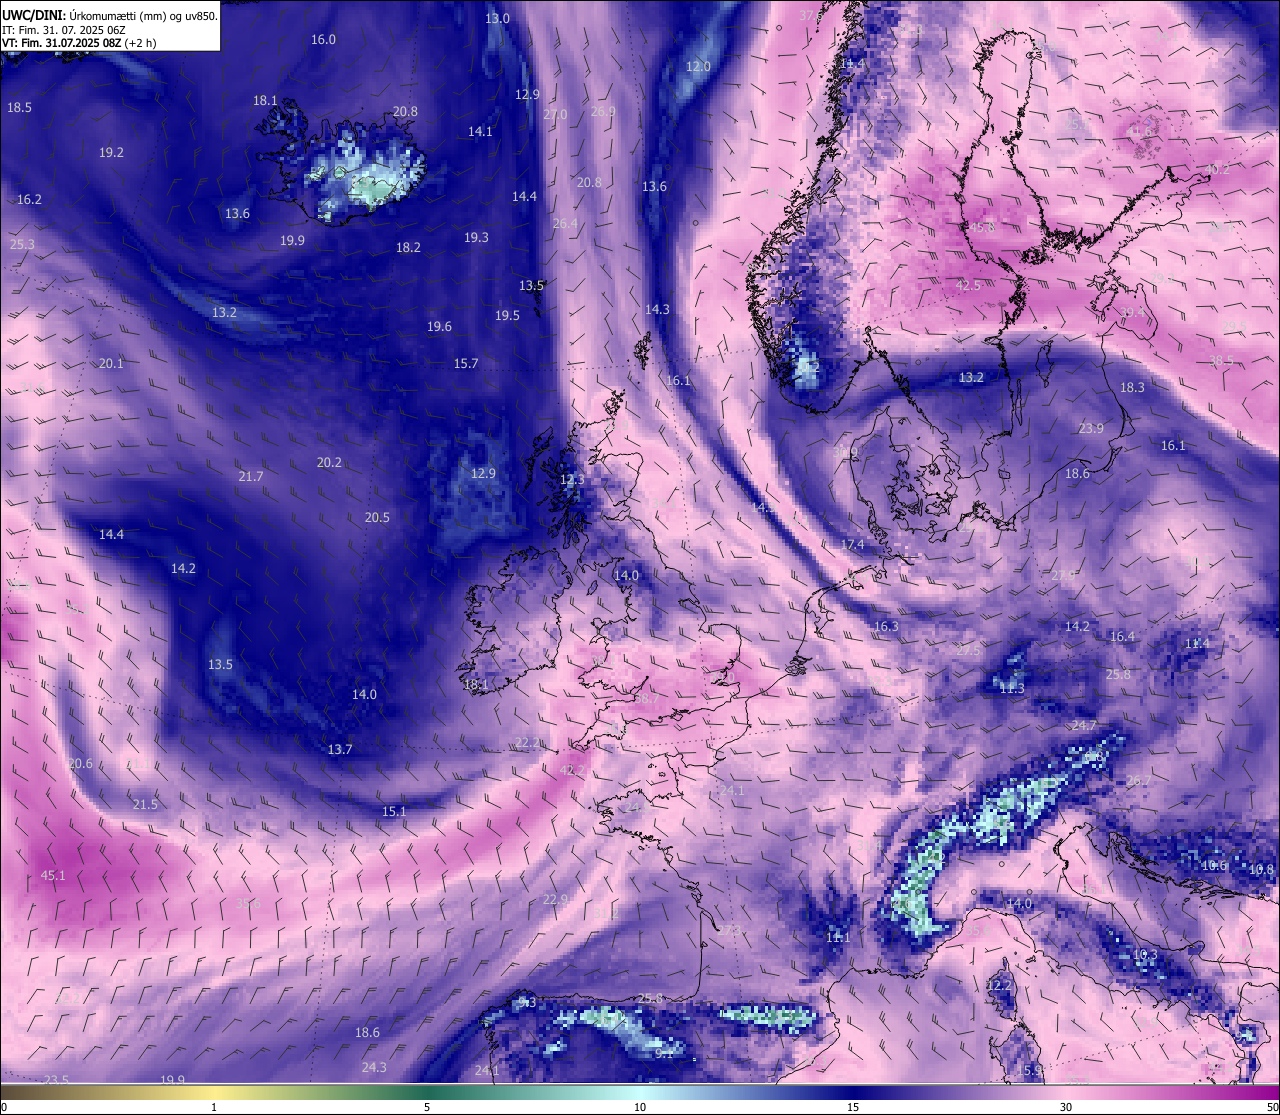Click the value '20.2' in the Atlantic
Screen dimensions: 1280x1115
click(x=329, y=462)
